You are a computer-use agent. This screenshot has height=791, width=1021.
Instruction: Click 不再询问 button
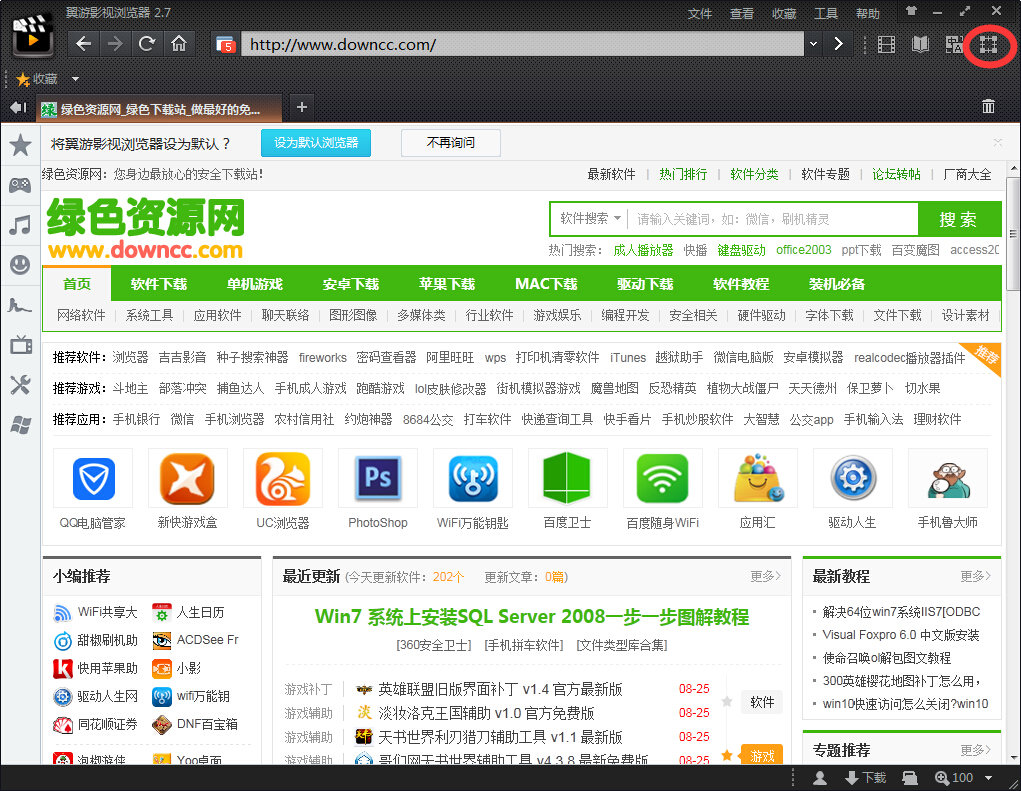451,143
